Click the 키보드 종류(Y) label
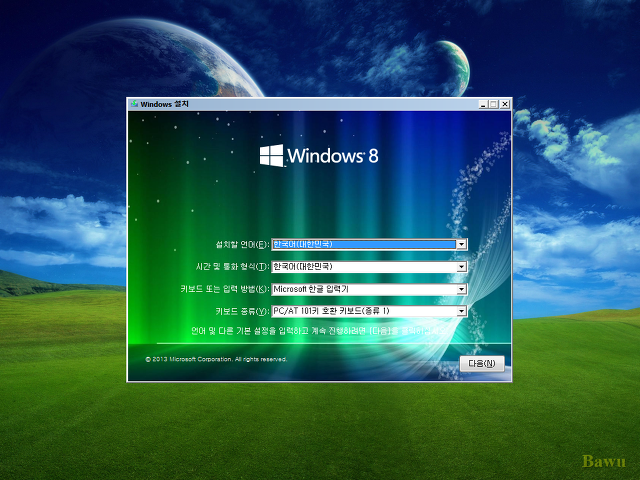This screenshot has height=480, width=640. (x=242, y=311)
